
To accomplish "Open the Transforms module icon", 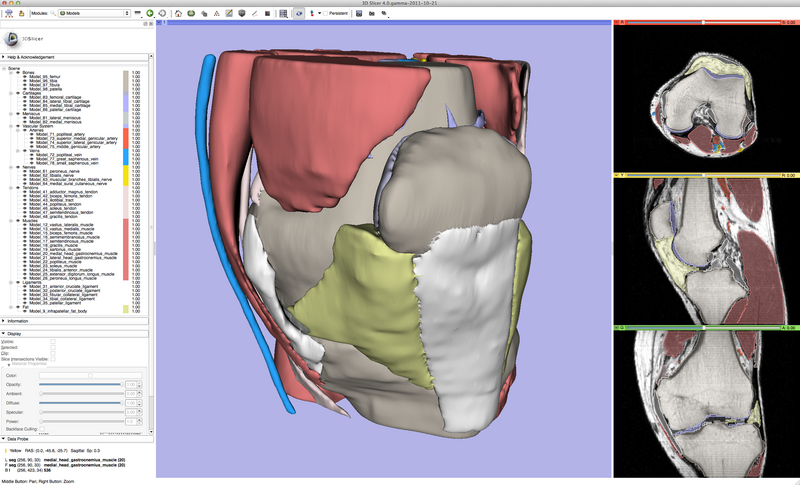I will pos(204,13).
